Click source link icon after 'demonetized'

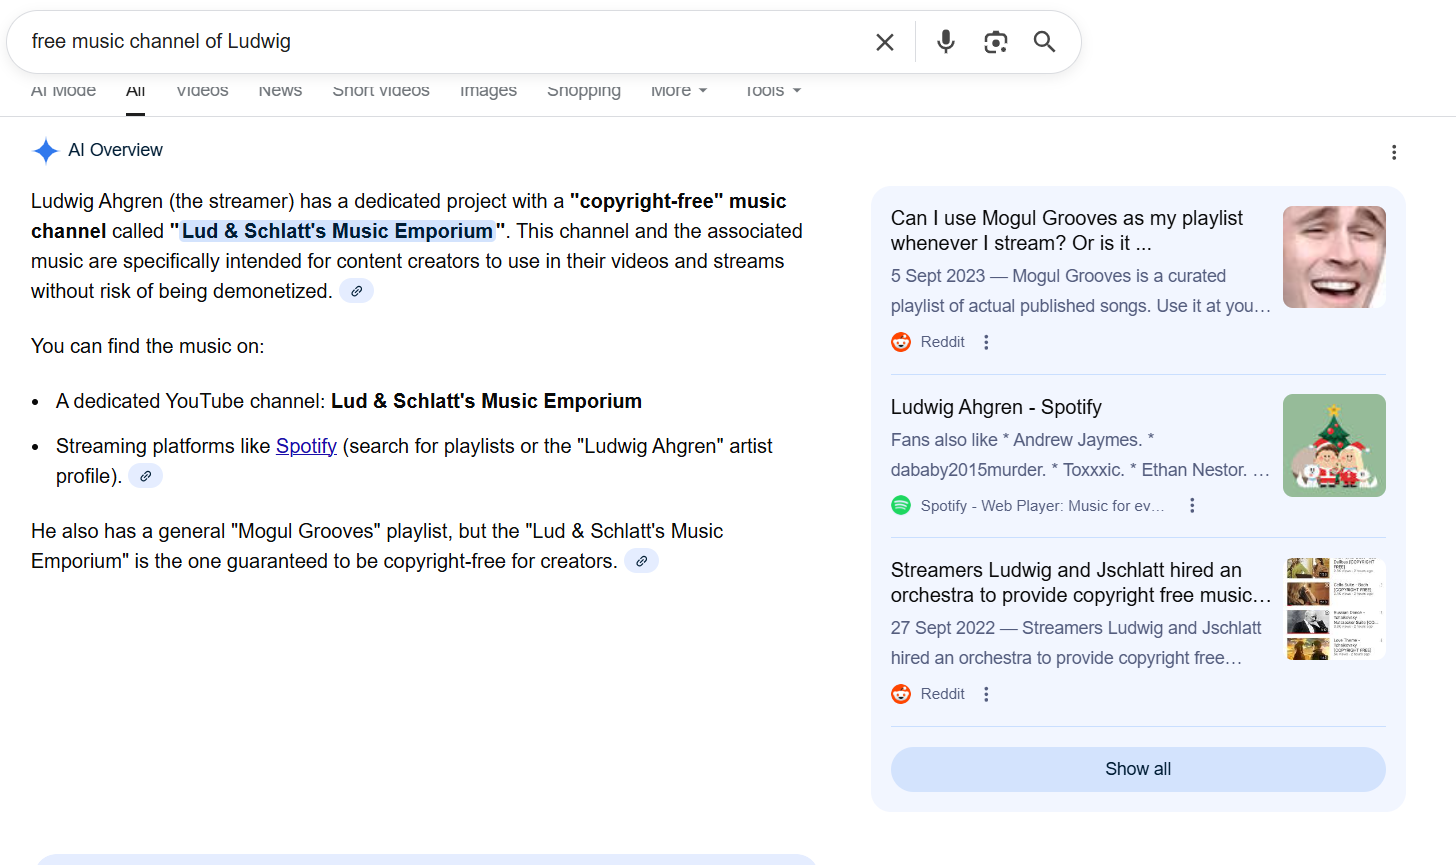point(356,291)
